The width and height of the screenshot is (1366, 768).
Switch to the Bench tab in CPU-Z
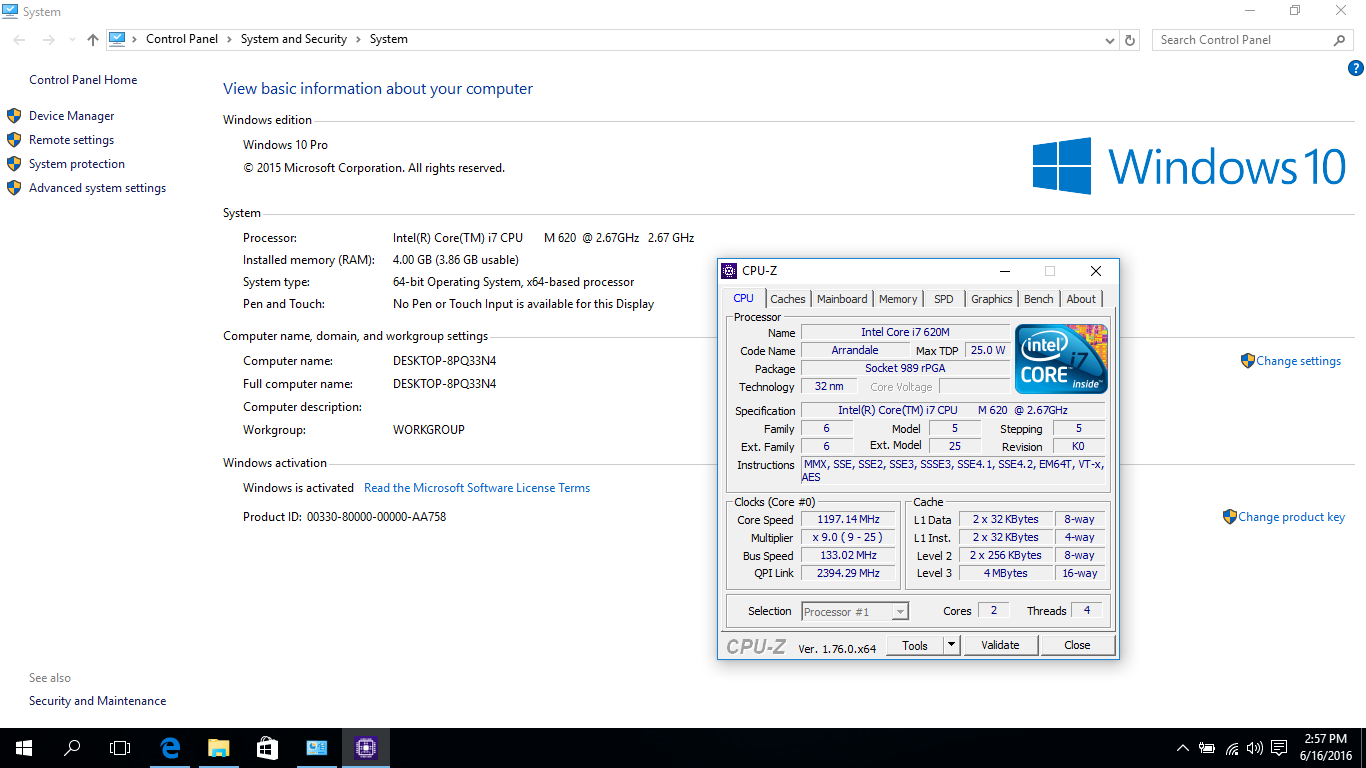pyautogui.click(x=1039, y=299)
